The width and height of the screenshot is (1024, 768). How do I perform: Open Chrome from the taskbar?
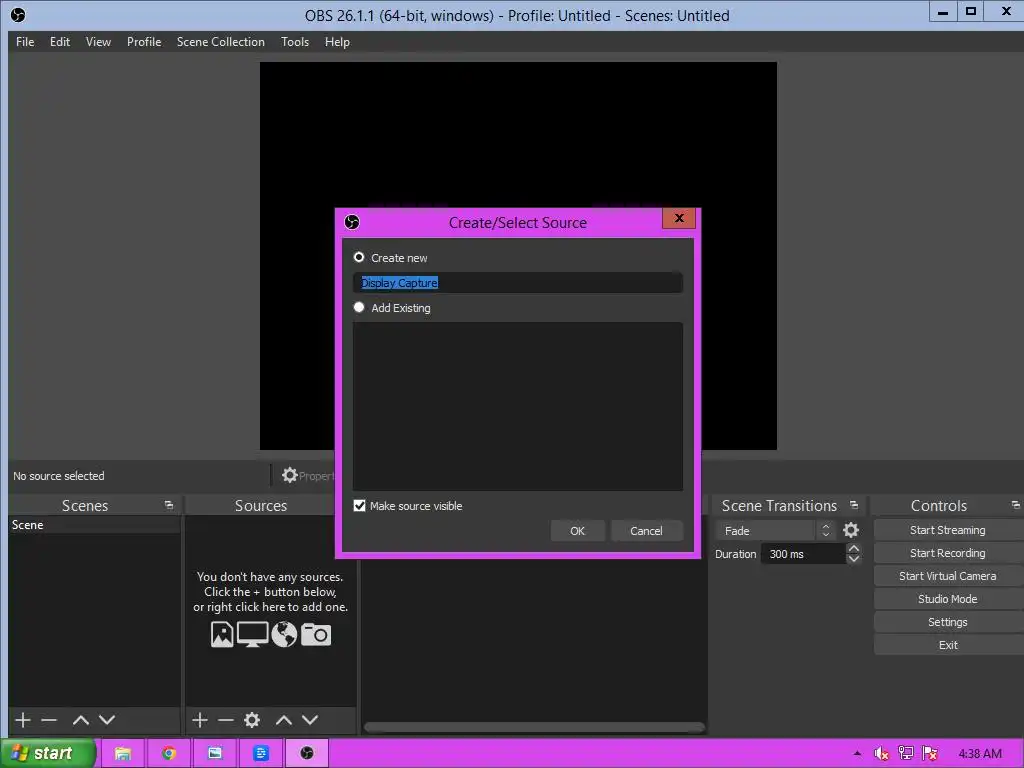coord(168,753)
